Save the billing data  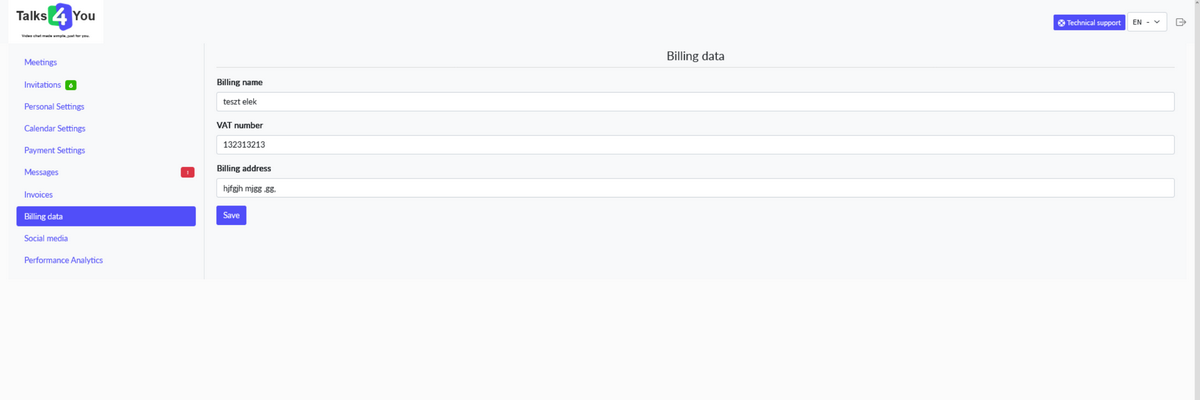[x=231, y=215]
